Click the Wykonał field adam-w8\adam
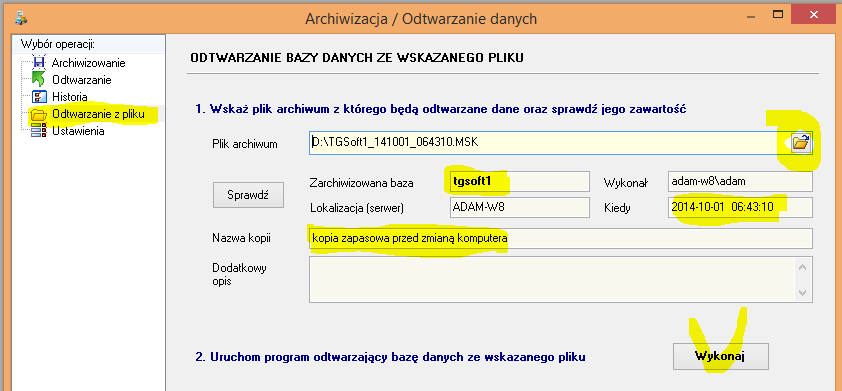842x391 pixels. click(741, 182)
